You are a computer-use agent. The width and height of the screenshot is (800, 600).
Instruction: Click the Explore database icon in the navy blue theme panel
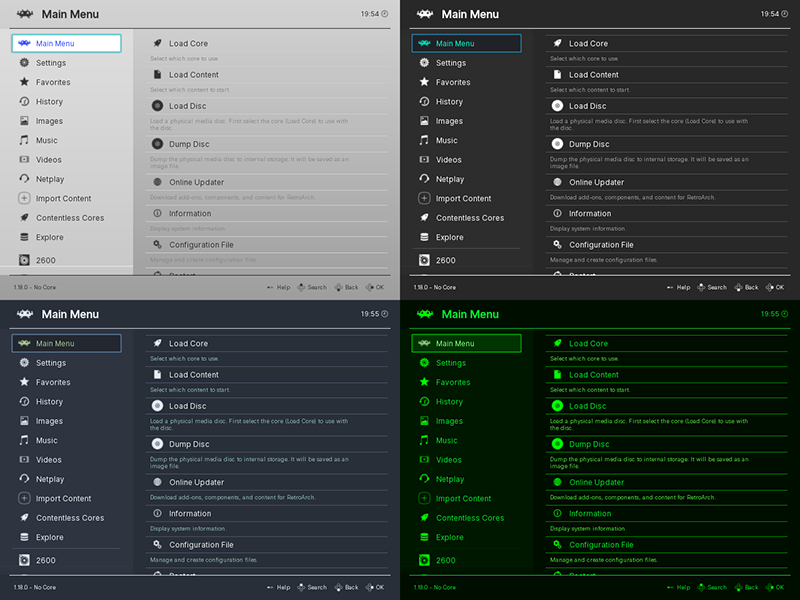(x=24, y=537)
